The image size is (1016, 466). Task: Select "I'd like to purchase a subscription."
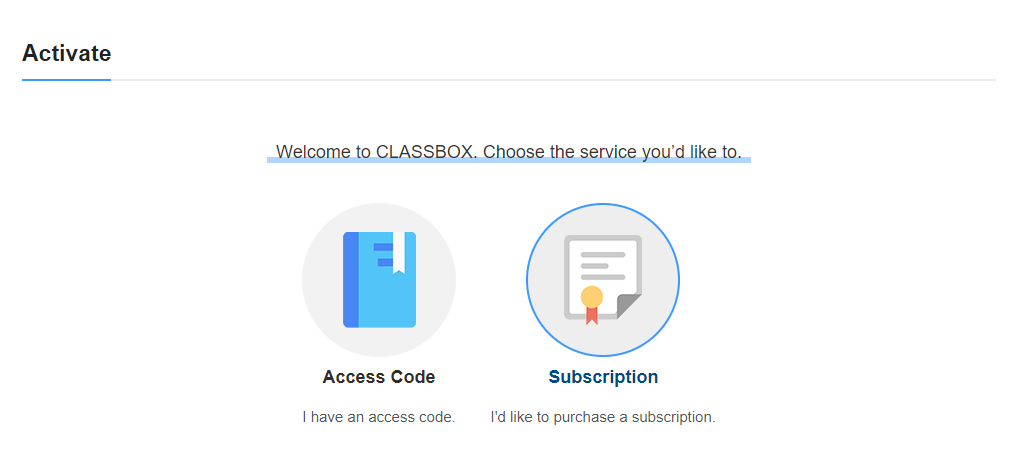(603, 417)
